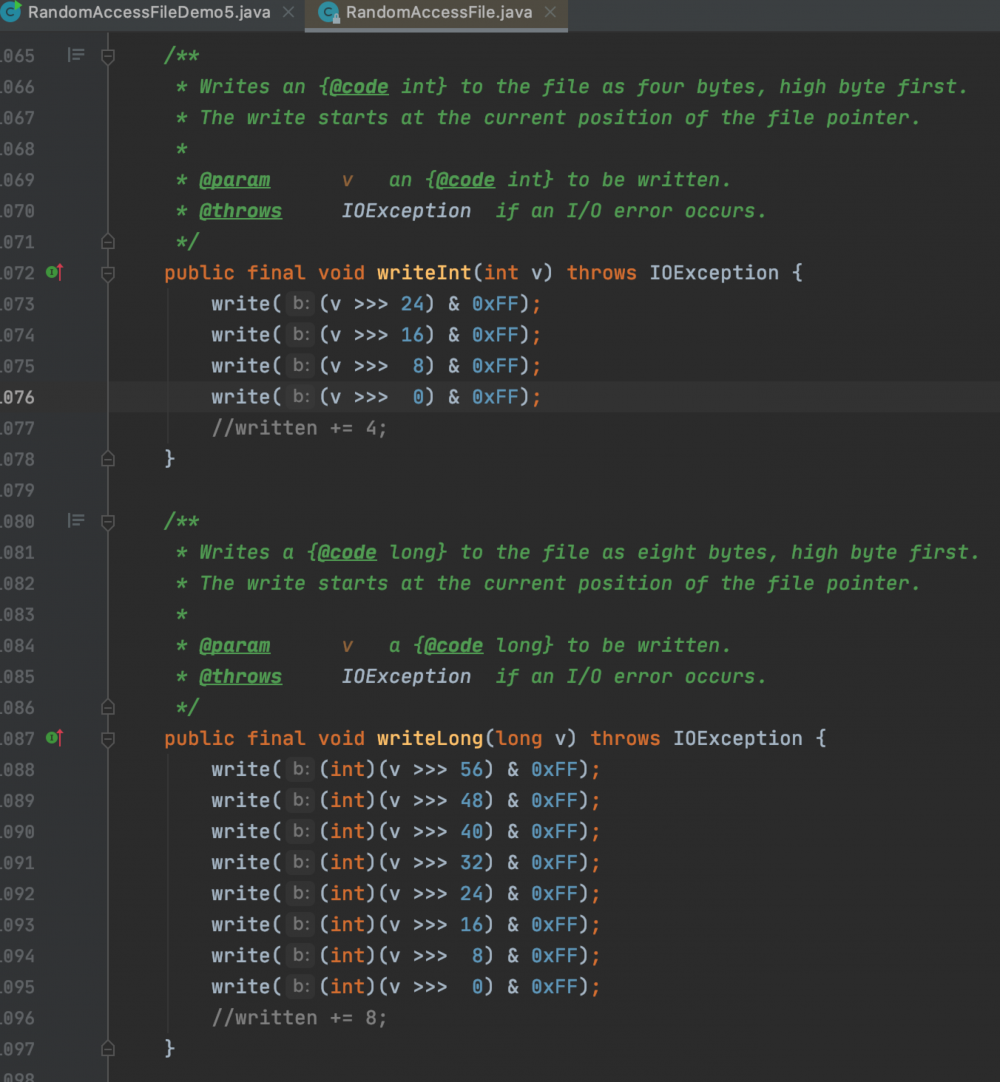Image resolution: width=1000 pixels, height=1082 pixels.
Task: Select the RandomAccessFile.java tab
Action: pyautogui.click(x=439, y=13)
